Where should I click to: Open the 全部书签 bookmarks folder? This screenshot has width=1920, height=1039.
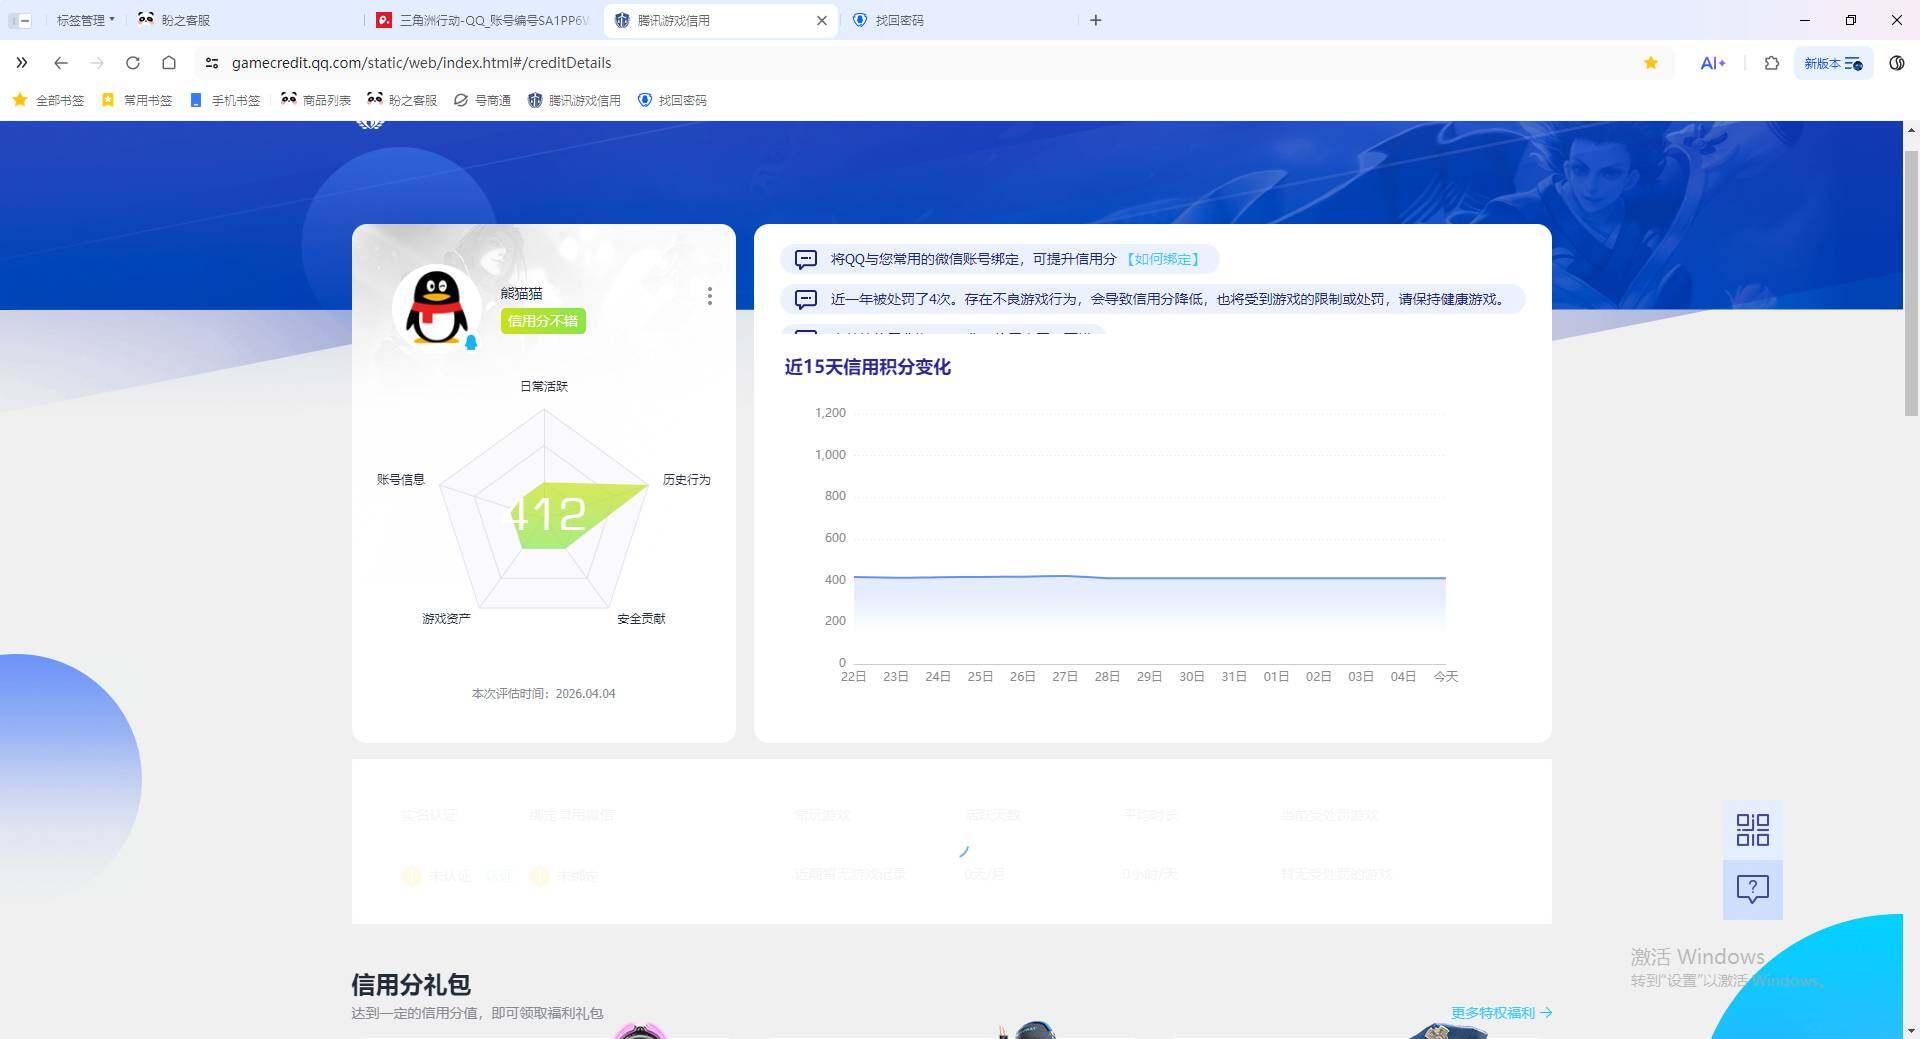48,100
